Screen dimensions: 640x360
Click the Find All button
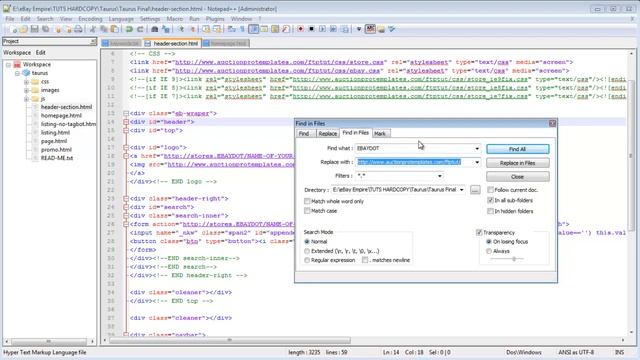point(518,149)
